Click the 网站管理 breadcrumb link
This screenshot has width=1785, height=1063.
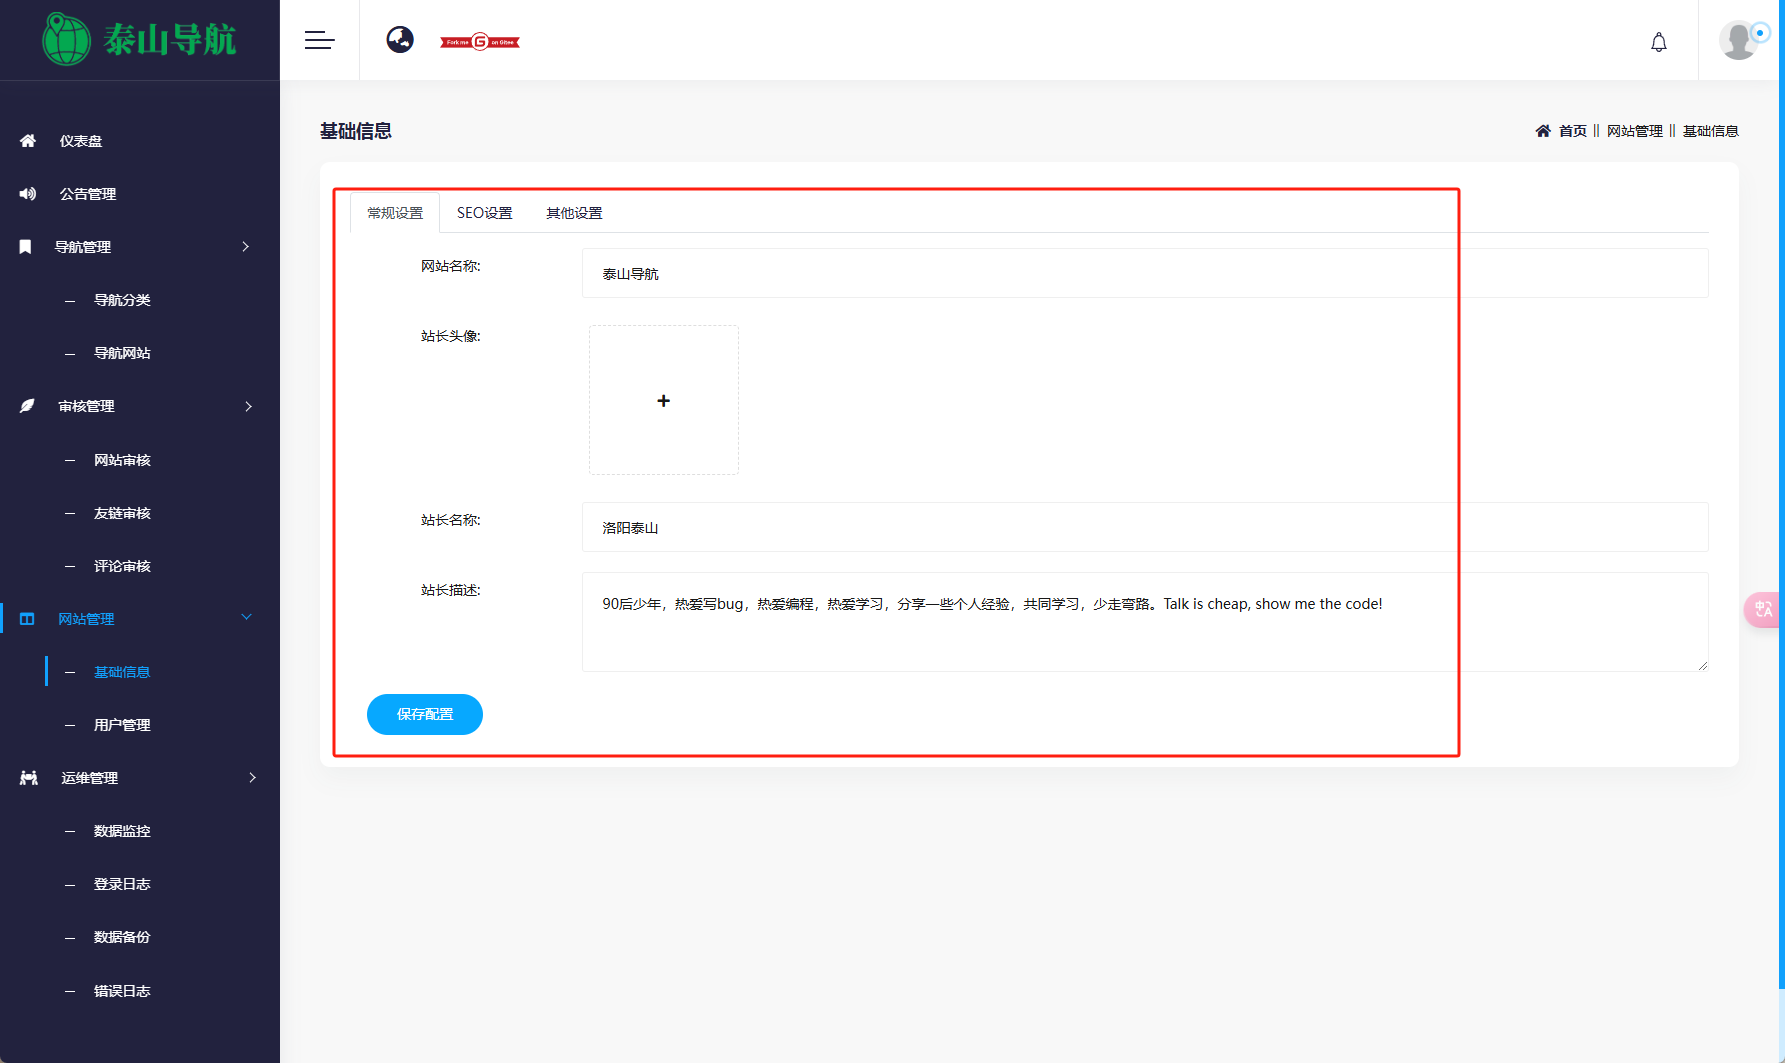point(1635,131)
